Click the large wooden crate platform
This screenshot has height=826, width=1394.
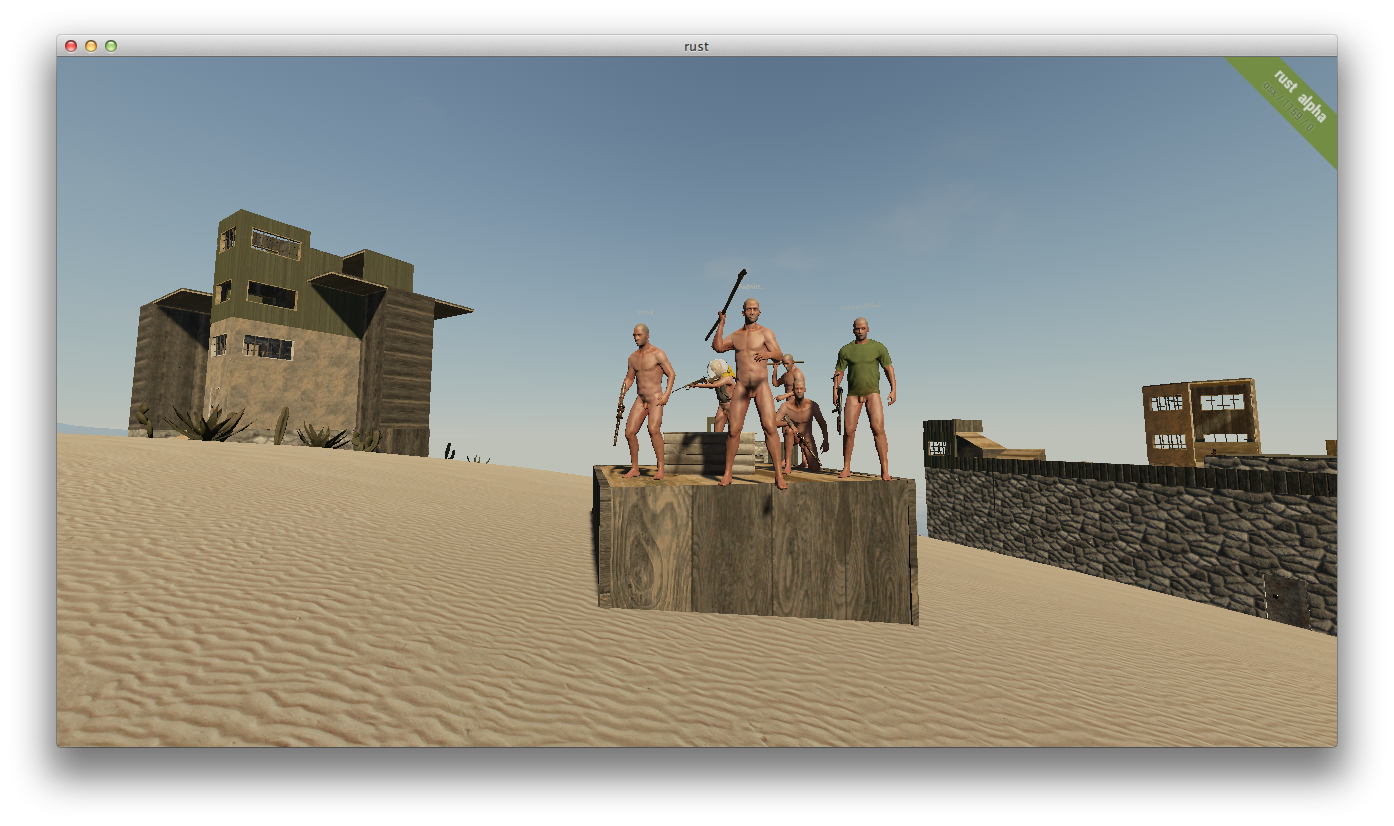pos(756,545)
